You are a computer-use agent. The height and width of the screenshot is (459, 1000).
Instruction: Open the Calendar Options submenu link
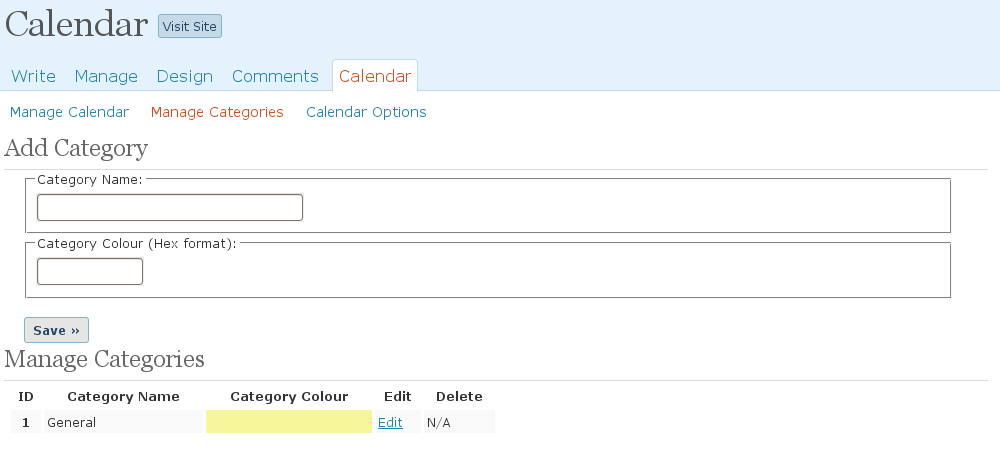[366, 112]
